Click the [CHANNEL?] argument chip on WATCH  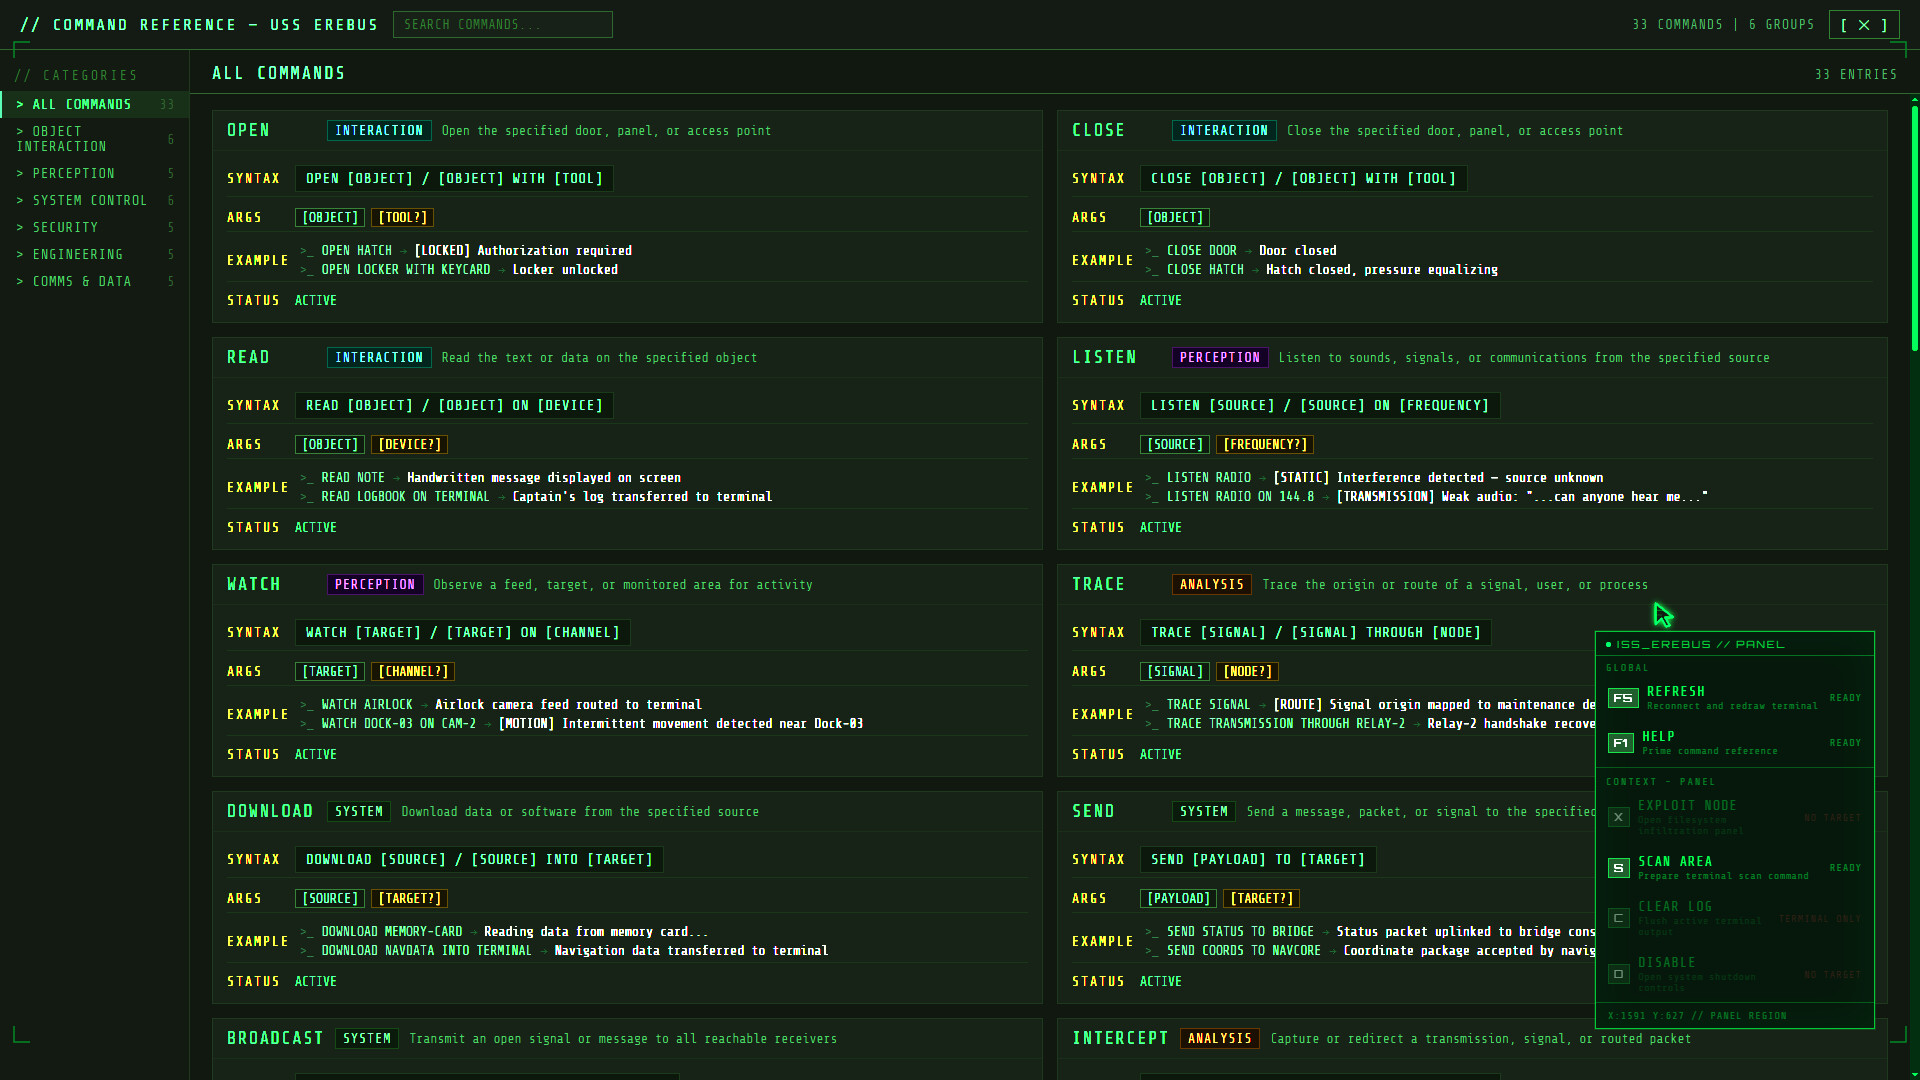[414, 672]
